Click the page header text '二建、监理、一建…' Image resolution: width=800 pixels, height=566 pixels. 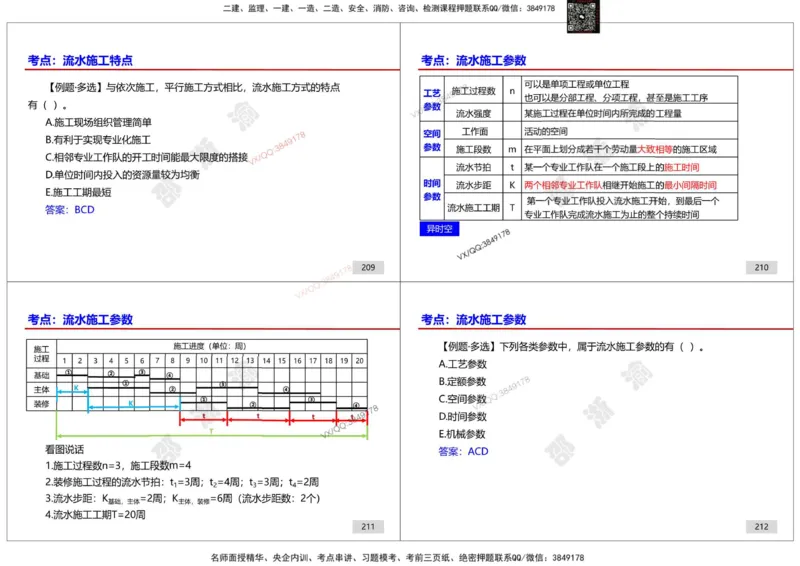pyautogui.click(x=389, y=8)
